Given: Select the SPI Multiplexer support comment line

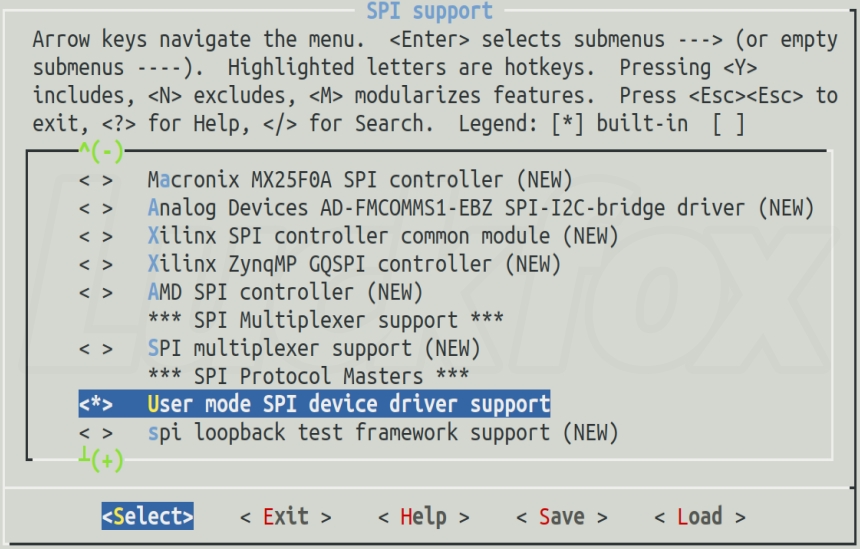Looking at the screenshot, I should click(x=325, y=320).
